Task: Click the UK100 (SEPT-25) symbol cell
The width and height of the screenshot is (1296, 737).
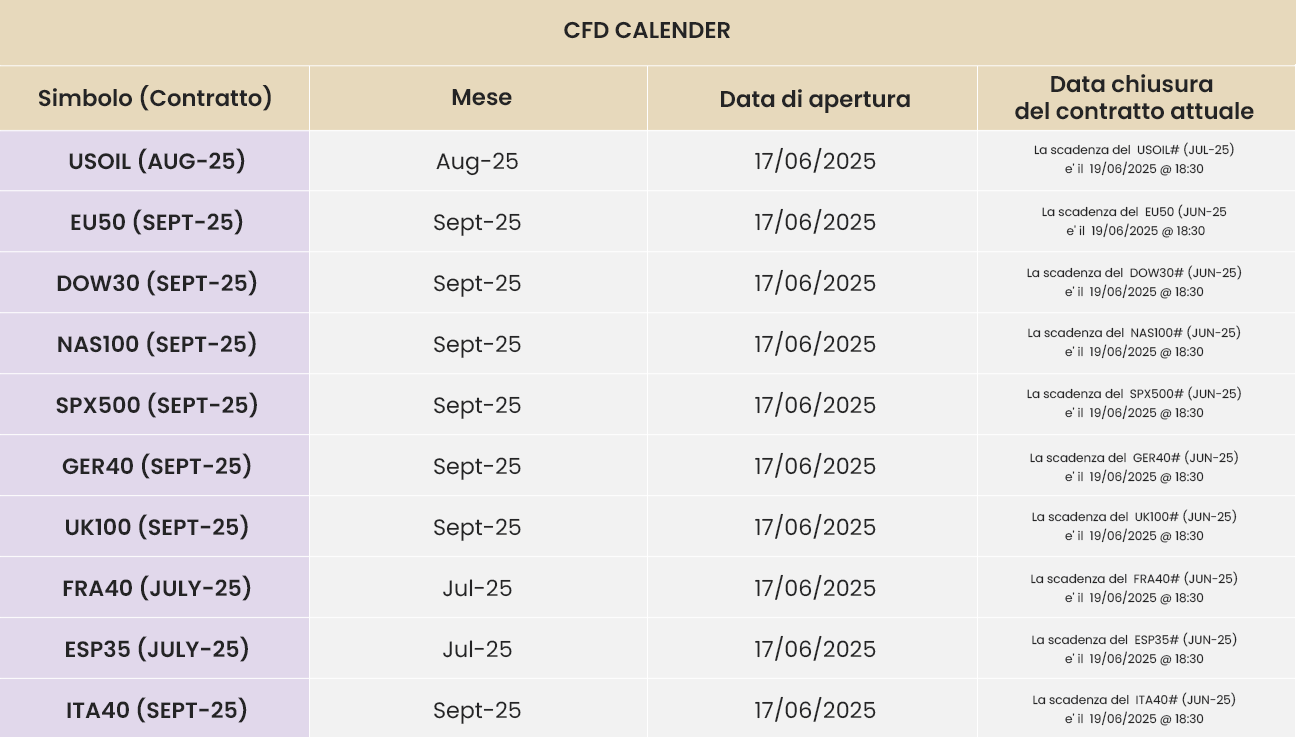Action: tap(157, 527)
